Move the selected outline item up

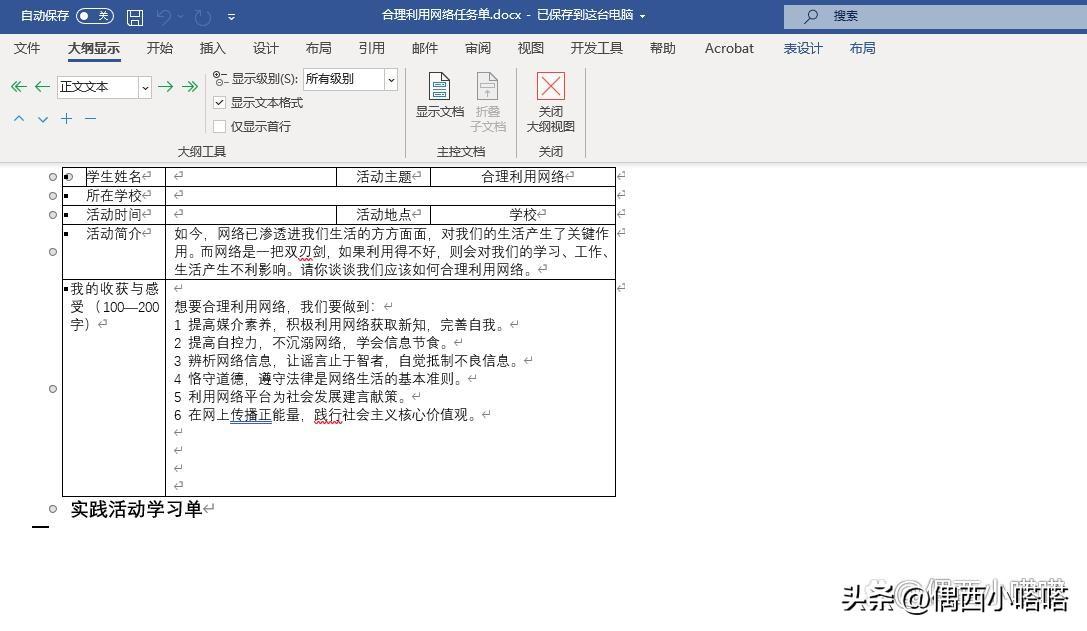[18, 118]
